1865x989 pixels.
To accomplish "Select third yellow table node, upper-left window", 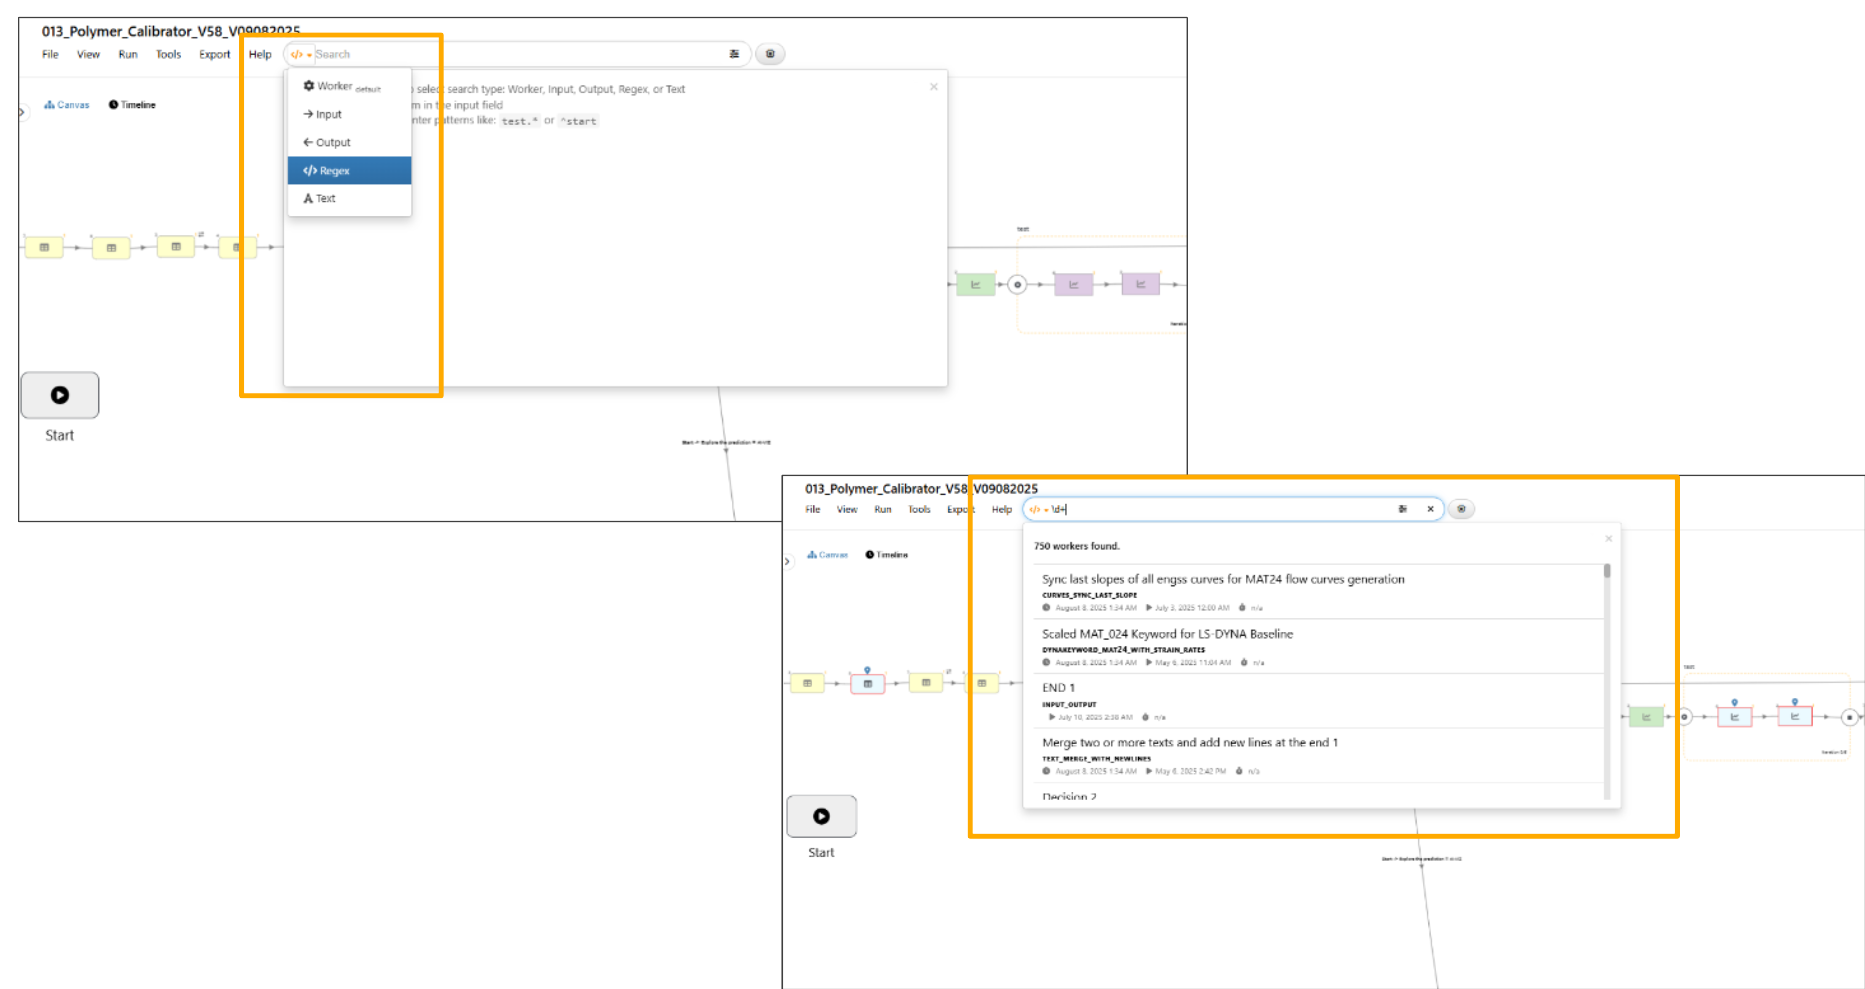I will click(x=176, y=246).
